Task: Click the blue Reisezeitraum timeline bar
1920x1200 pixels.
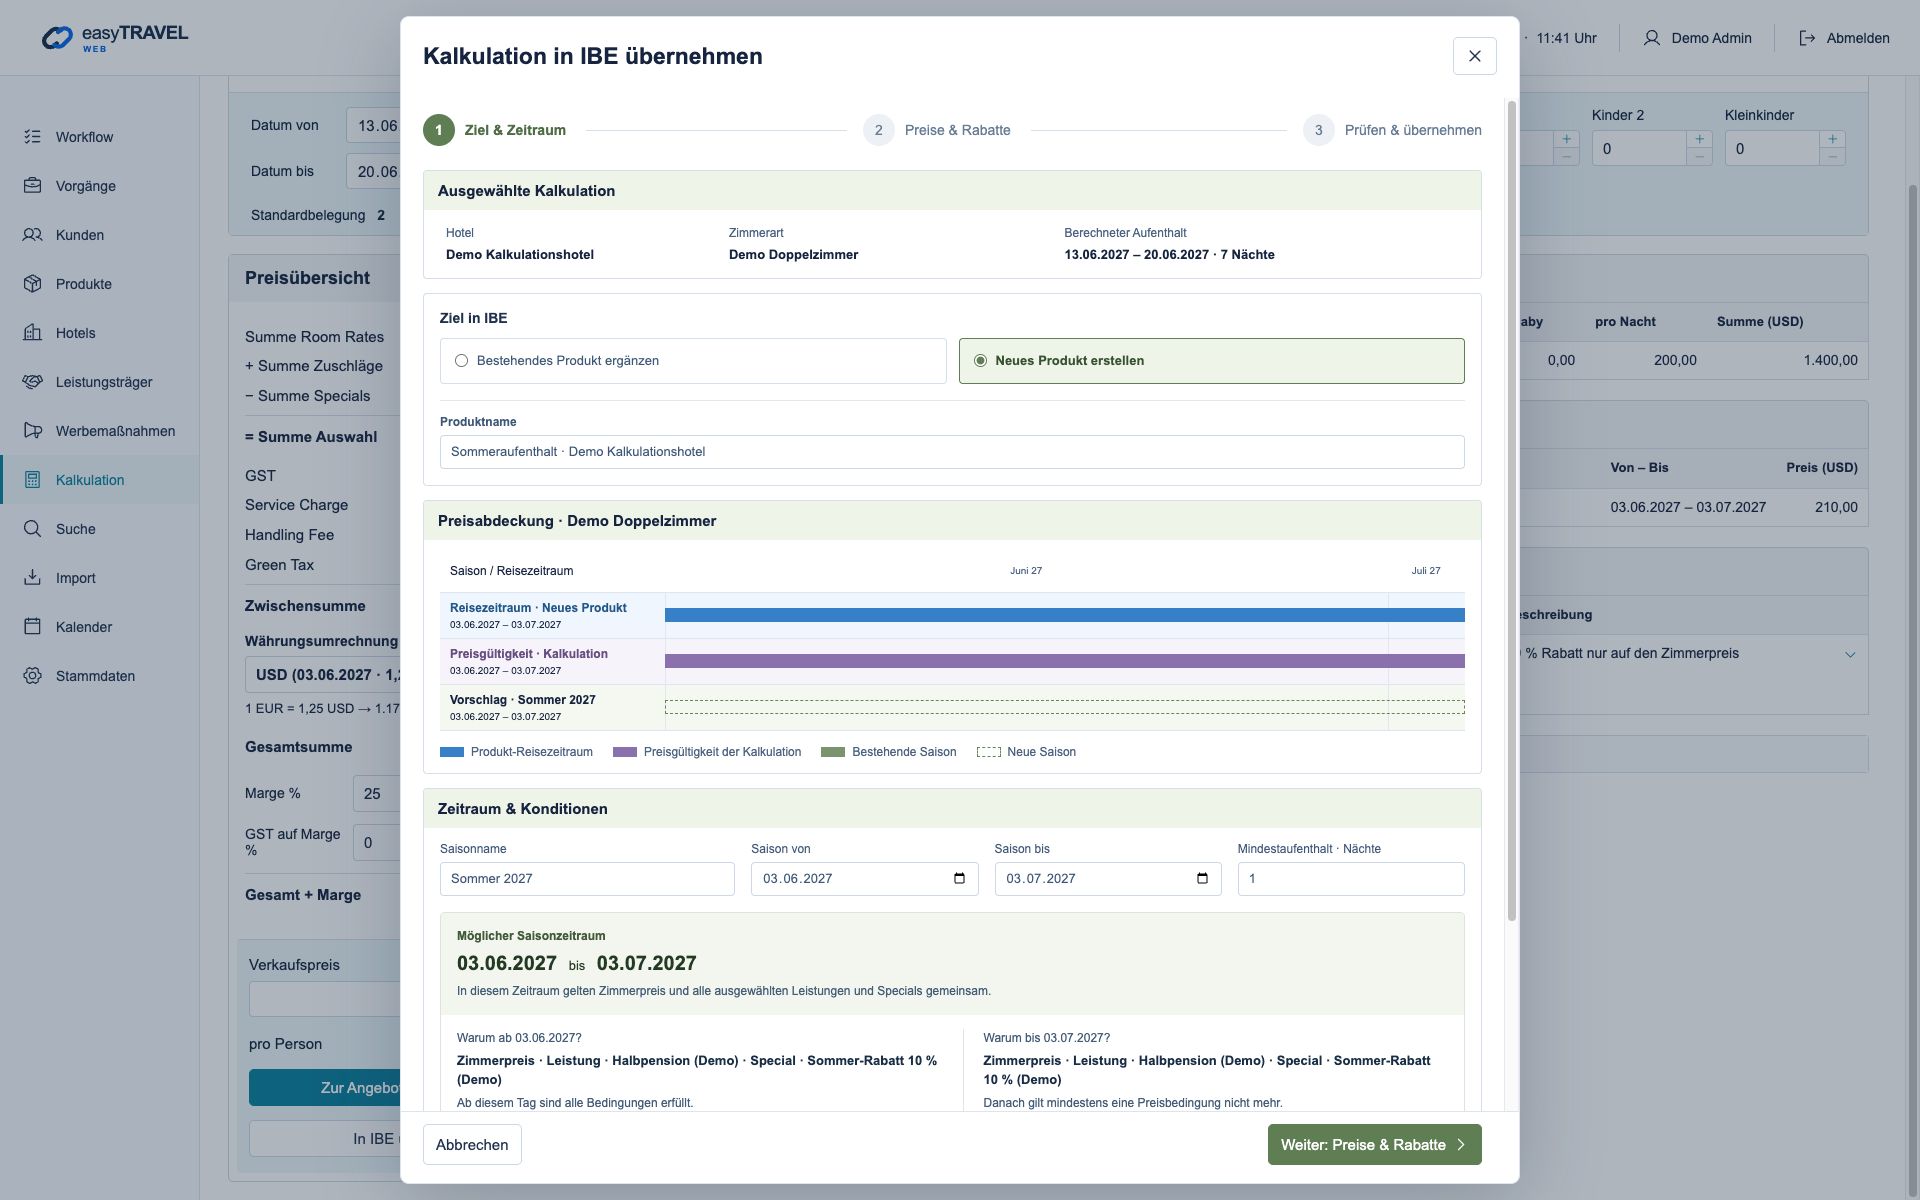Action: (1064, 615)
